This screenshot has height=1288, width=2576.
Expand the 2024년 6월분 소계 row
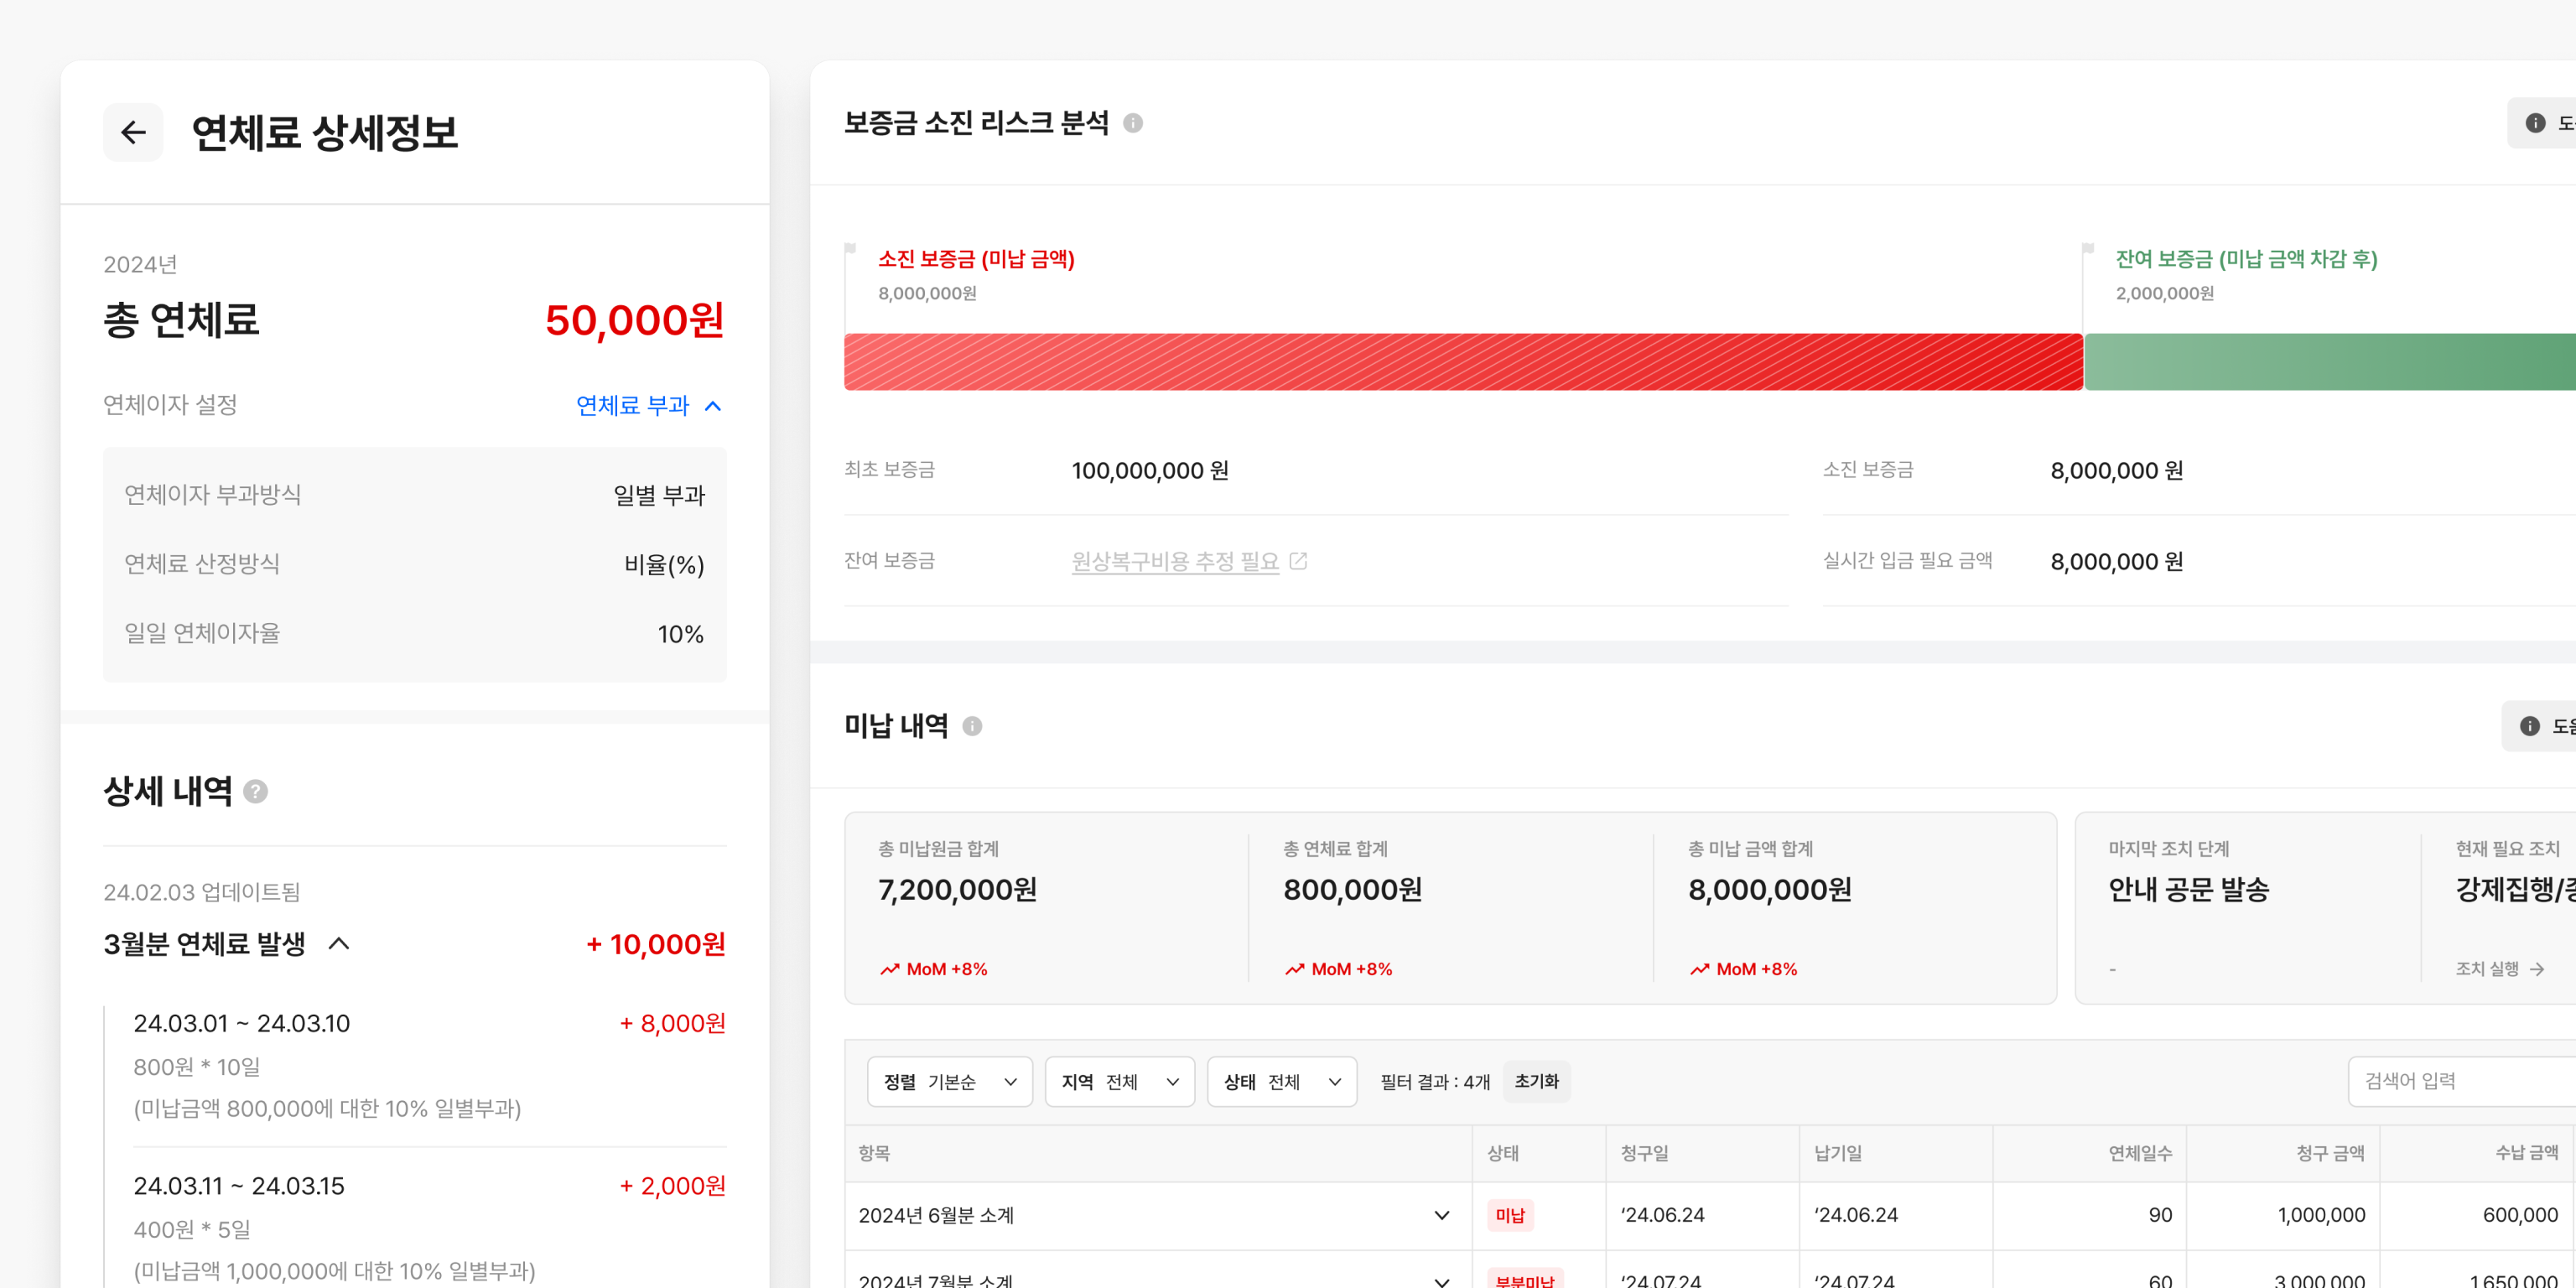coord(1441,1215)
